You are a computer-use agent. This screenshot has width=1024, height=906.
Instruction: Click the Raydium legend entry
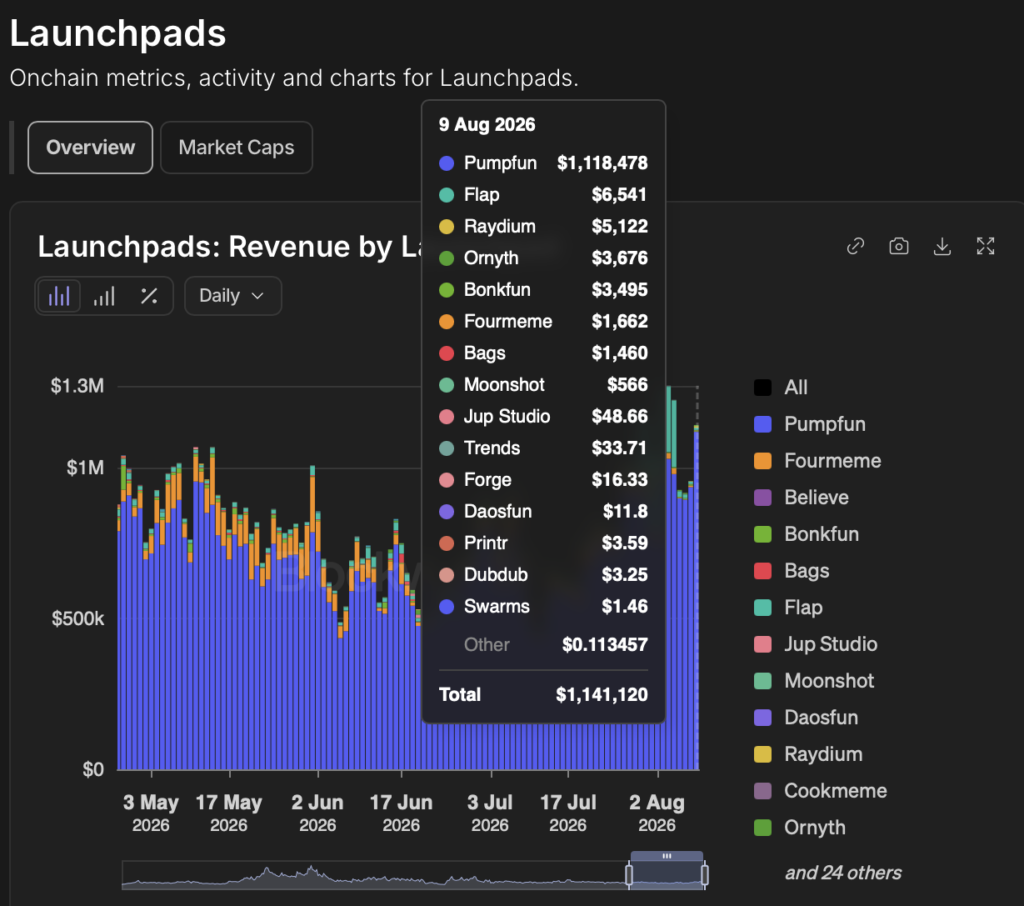coord(808,754)
